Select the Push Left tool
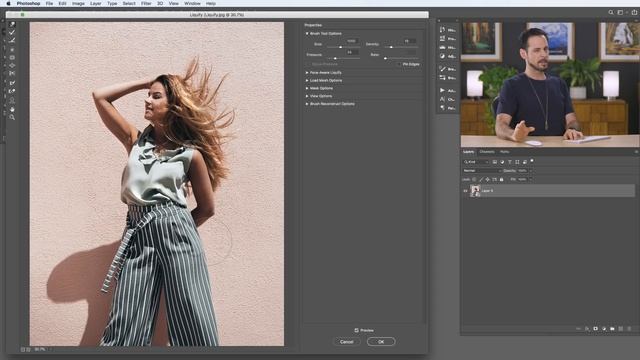Screen dimensions: 640x360 tap(12, 74)
